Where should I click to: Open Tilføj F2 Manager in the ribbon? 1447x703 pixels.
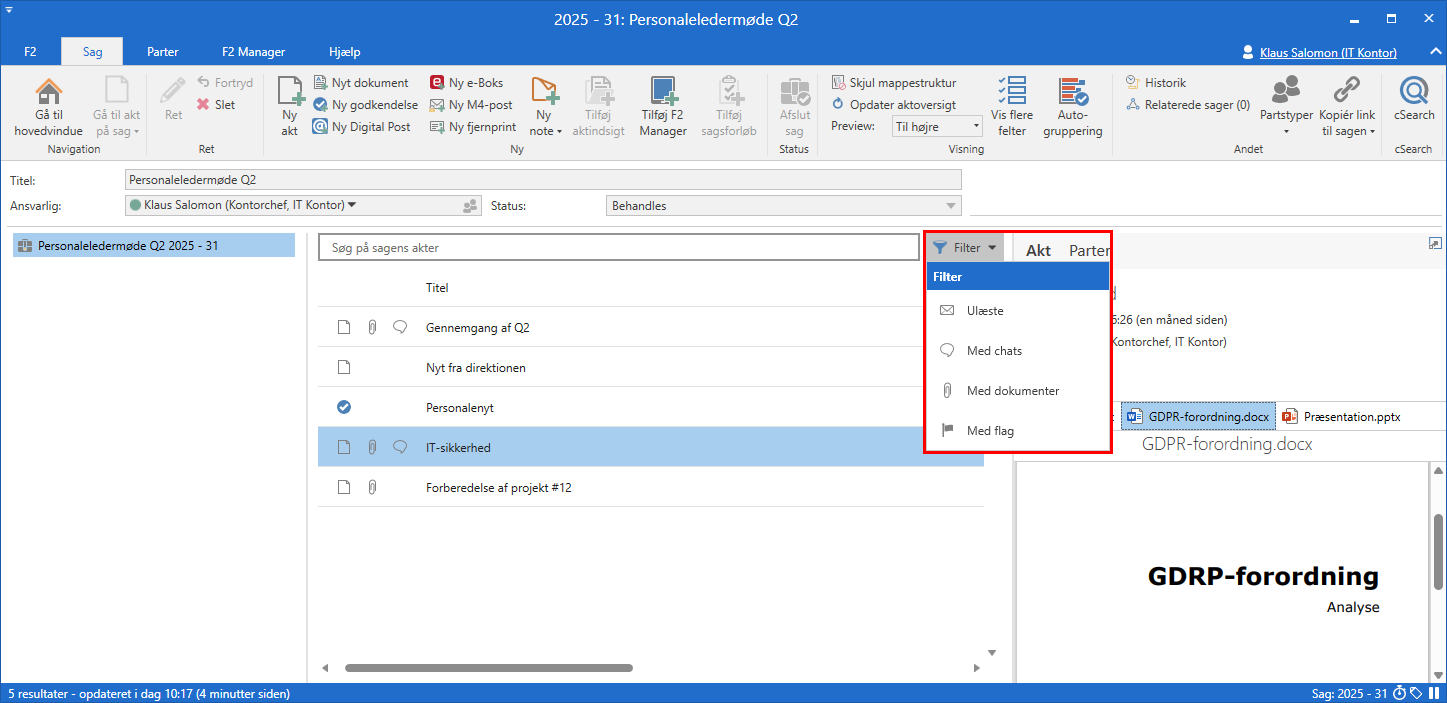pyautogui.click(x=662, y=106)
